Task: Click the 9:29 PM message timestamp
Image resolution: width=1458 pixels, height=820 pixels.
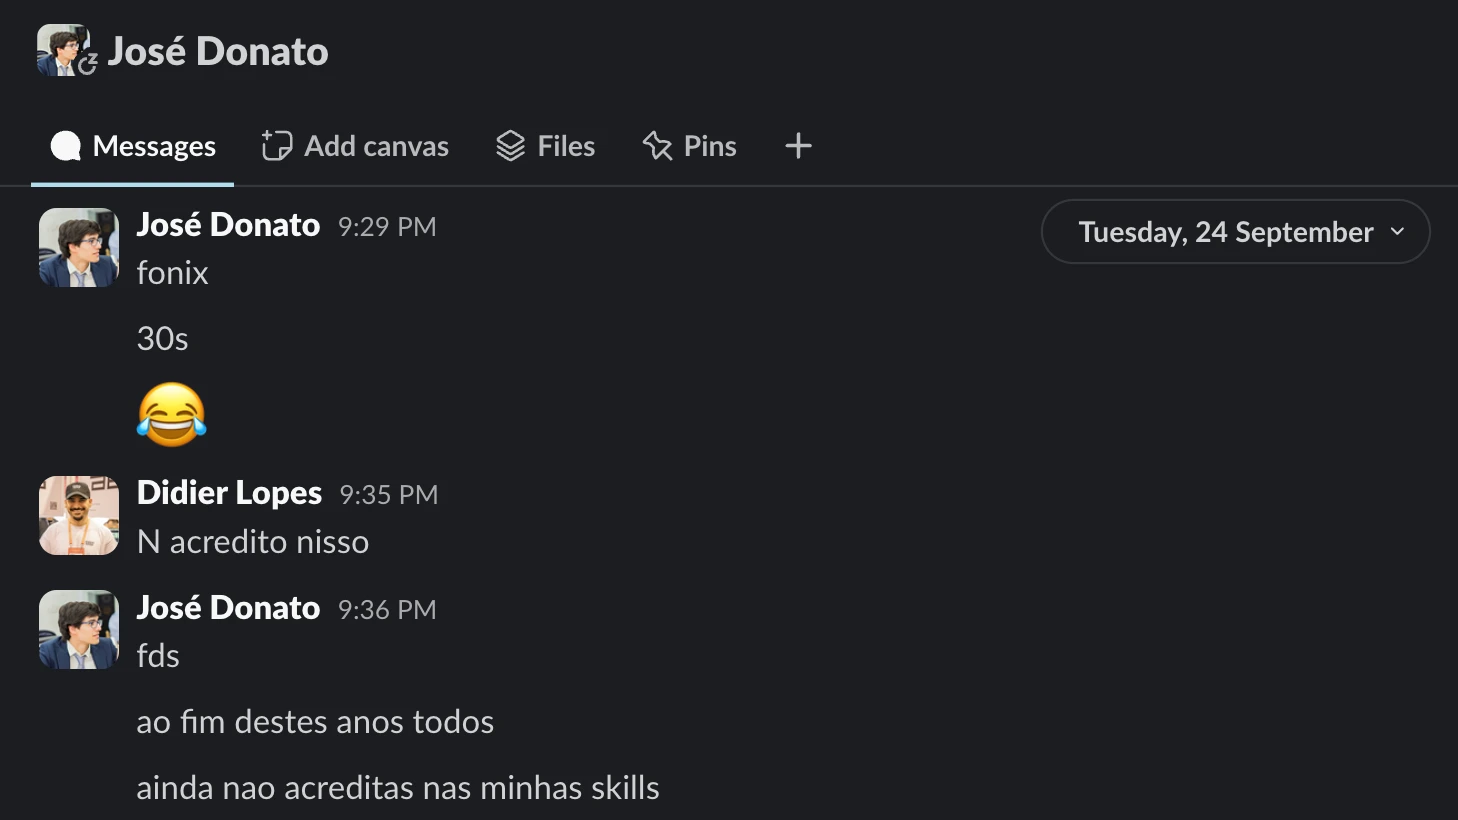Action: tap(387, 227)
